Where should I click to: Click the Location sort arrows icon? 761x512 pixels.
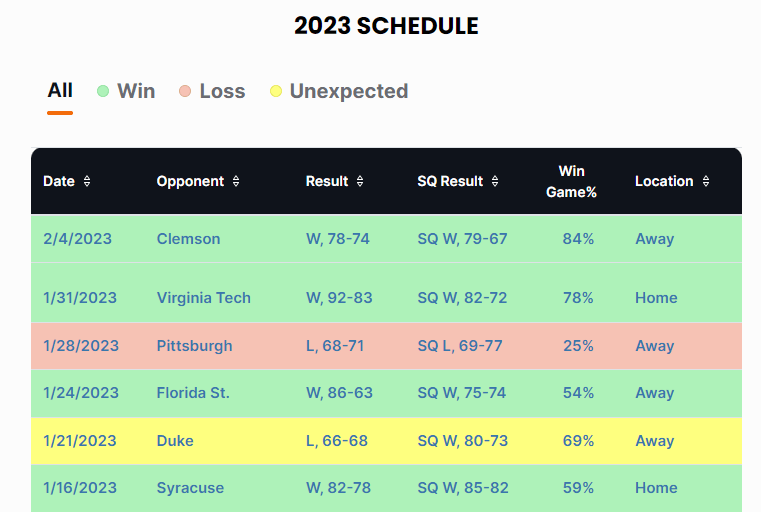tap(706, 182)
